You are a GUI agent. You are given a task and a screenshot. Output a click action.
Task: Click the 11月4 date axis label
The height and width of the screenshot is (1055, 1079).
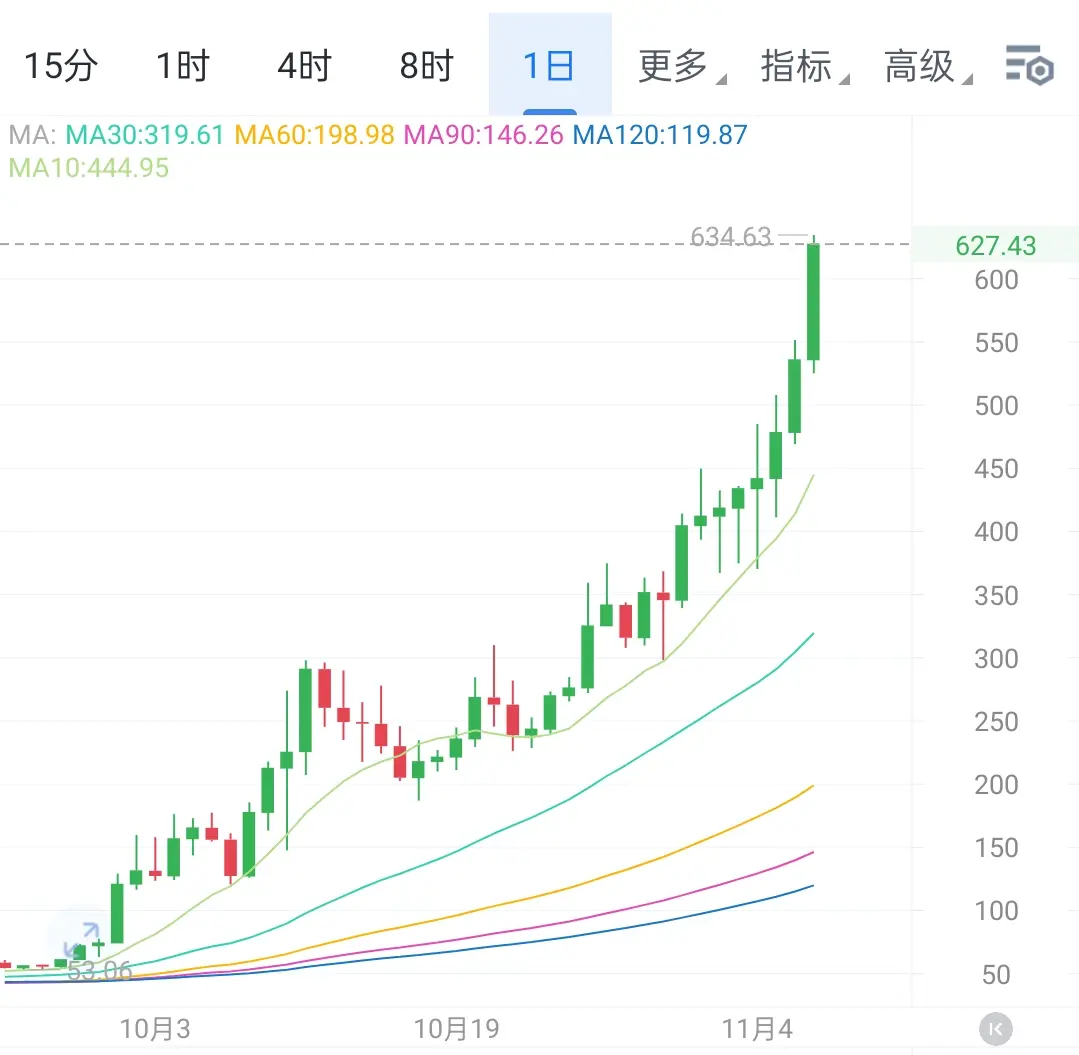757,1029
